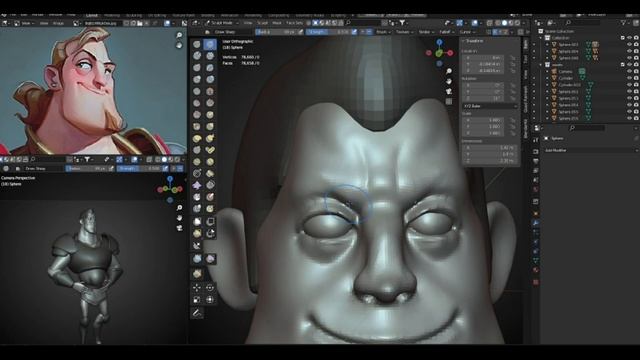Switch to the Sculpting workspace tab
This screenshot has width=640, height=360.
point(134,15)
